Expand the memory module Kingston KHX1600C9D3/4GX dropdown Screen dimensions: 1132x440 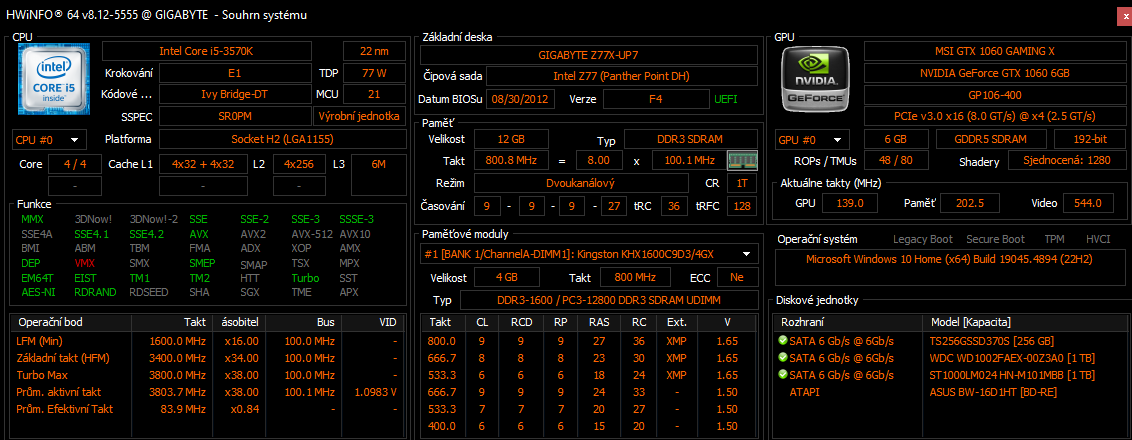[x=588, y=254]
